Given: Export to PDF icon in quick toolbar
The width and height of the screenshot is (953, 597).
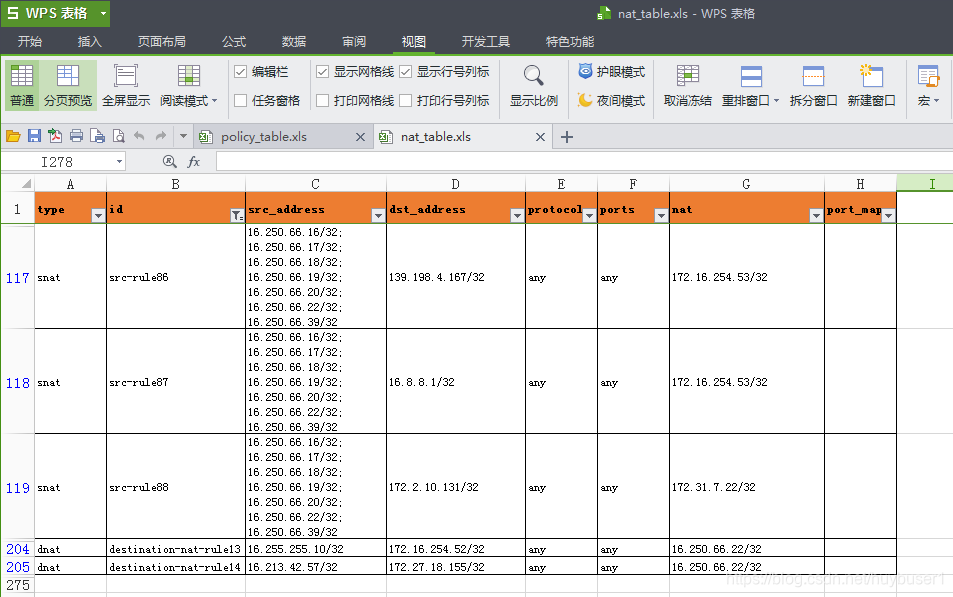Looking at the screenshot, I should click(55, 136).
